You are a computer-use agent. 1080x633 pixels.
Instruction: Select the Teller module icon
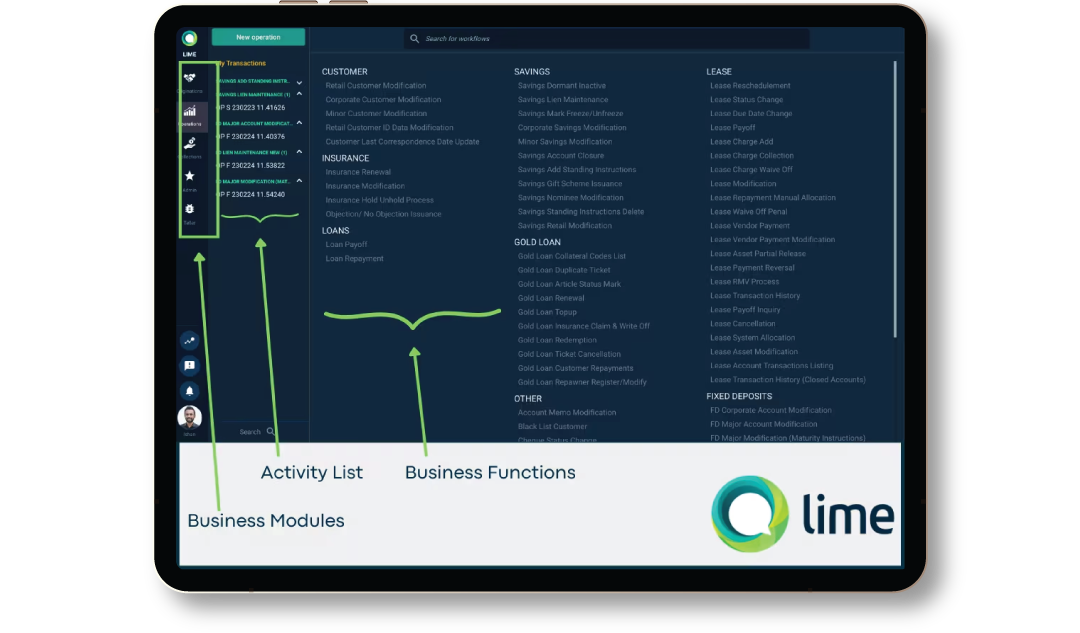click(x=189, y=208)
